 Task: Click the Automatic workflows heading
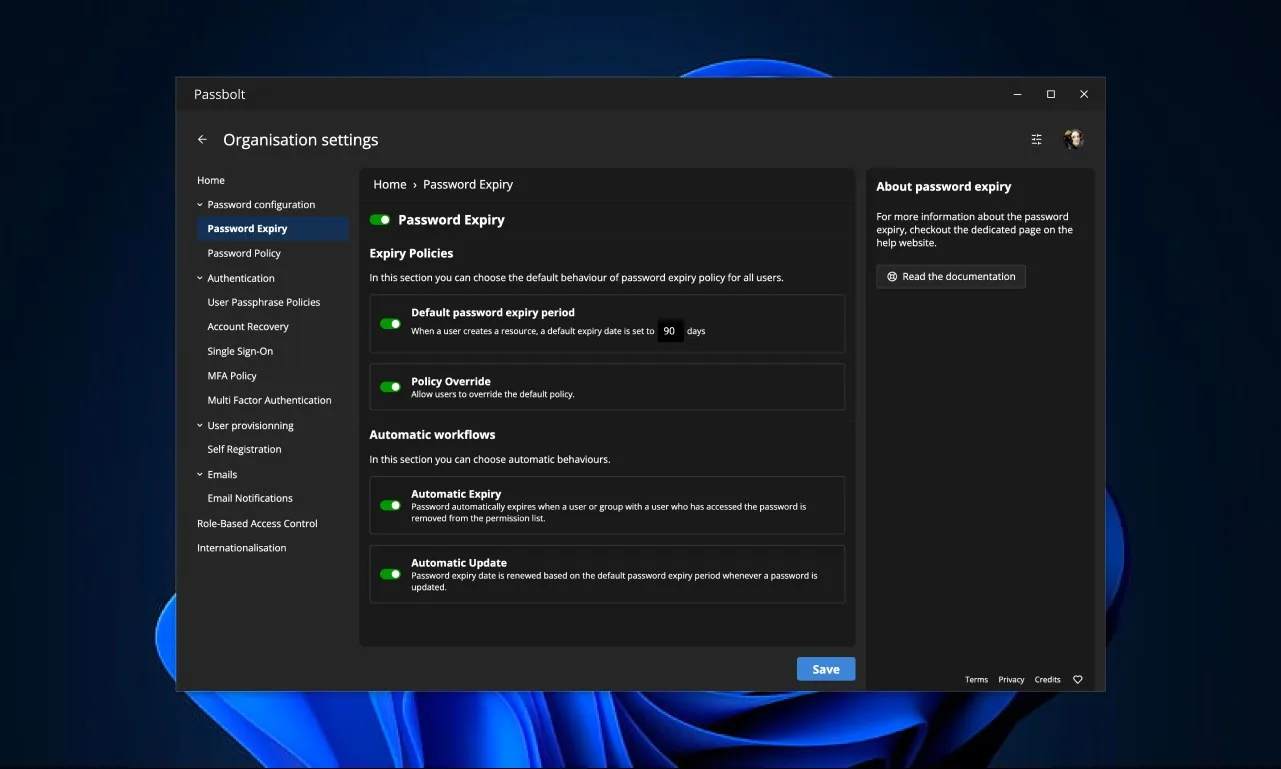pyautogui.click(x=432, y=435)
